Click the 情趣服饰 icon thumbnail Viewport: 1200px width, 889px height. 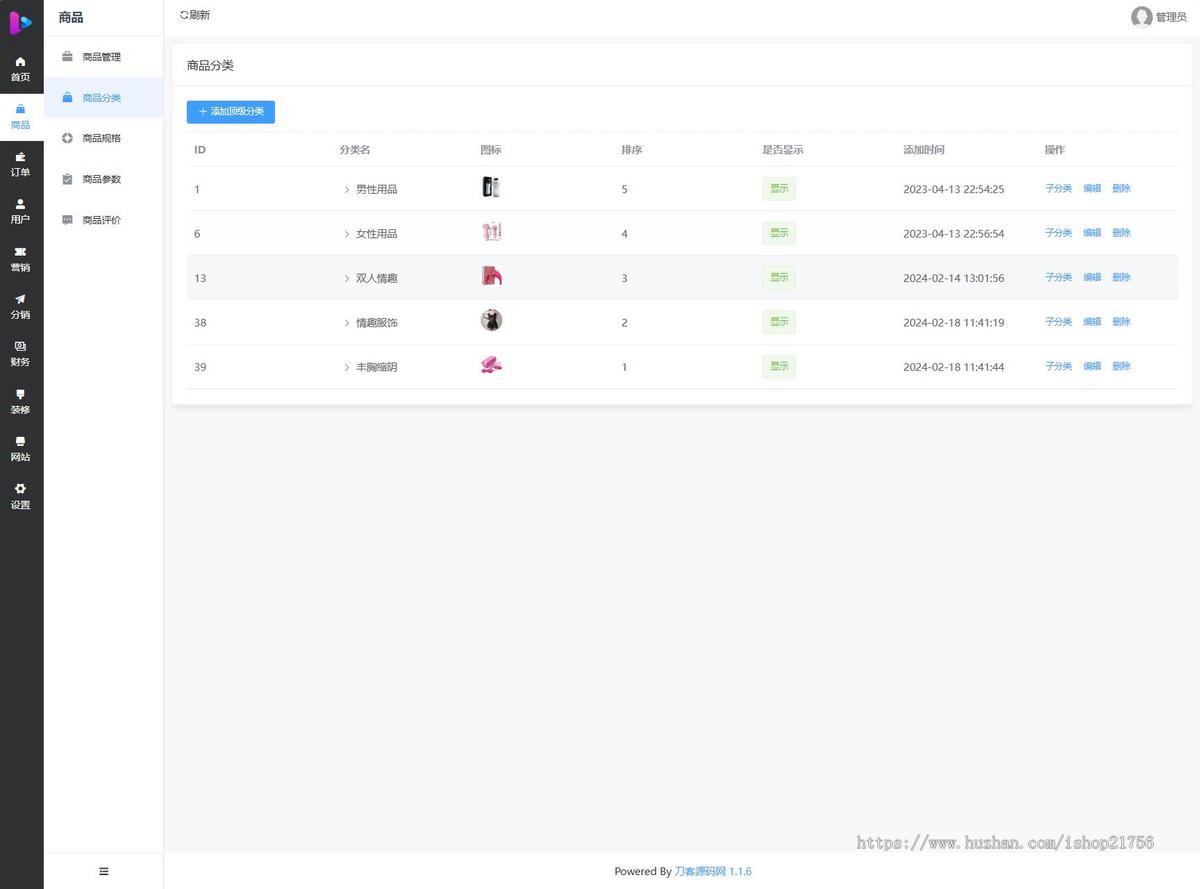pyautogui.click(x=491, y=320)
